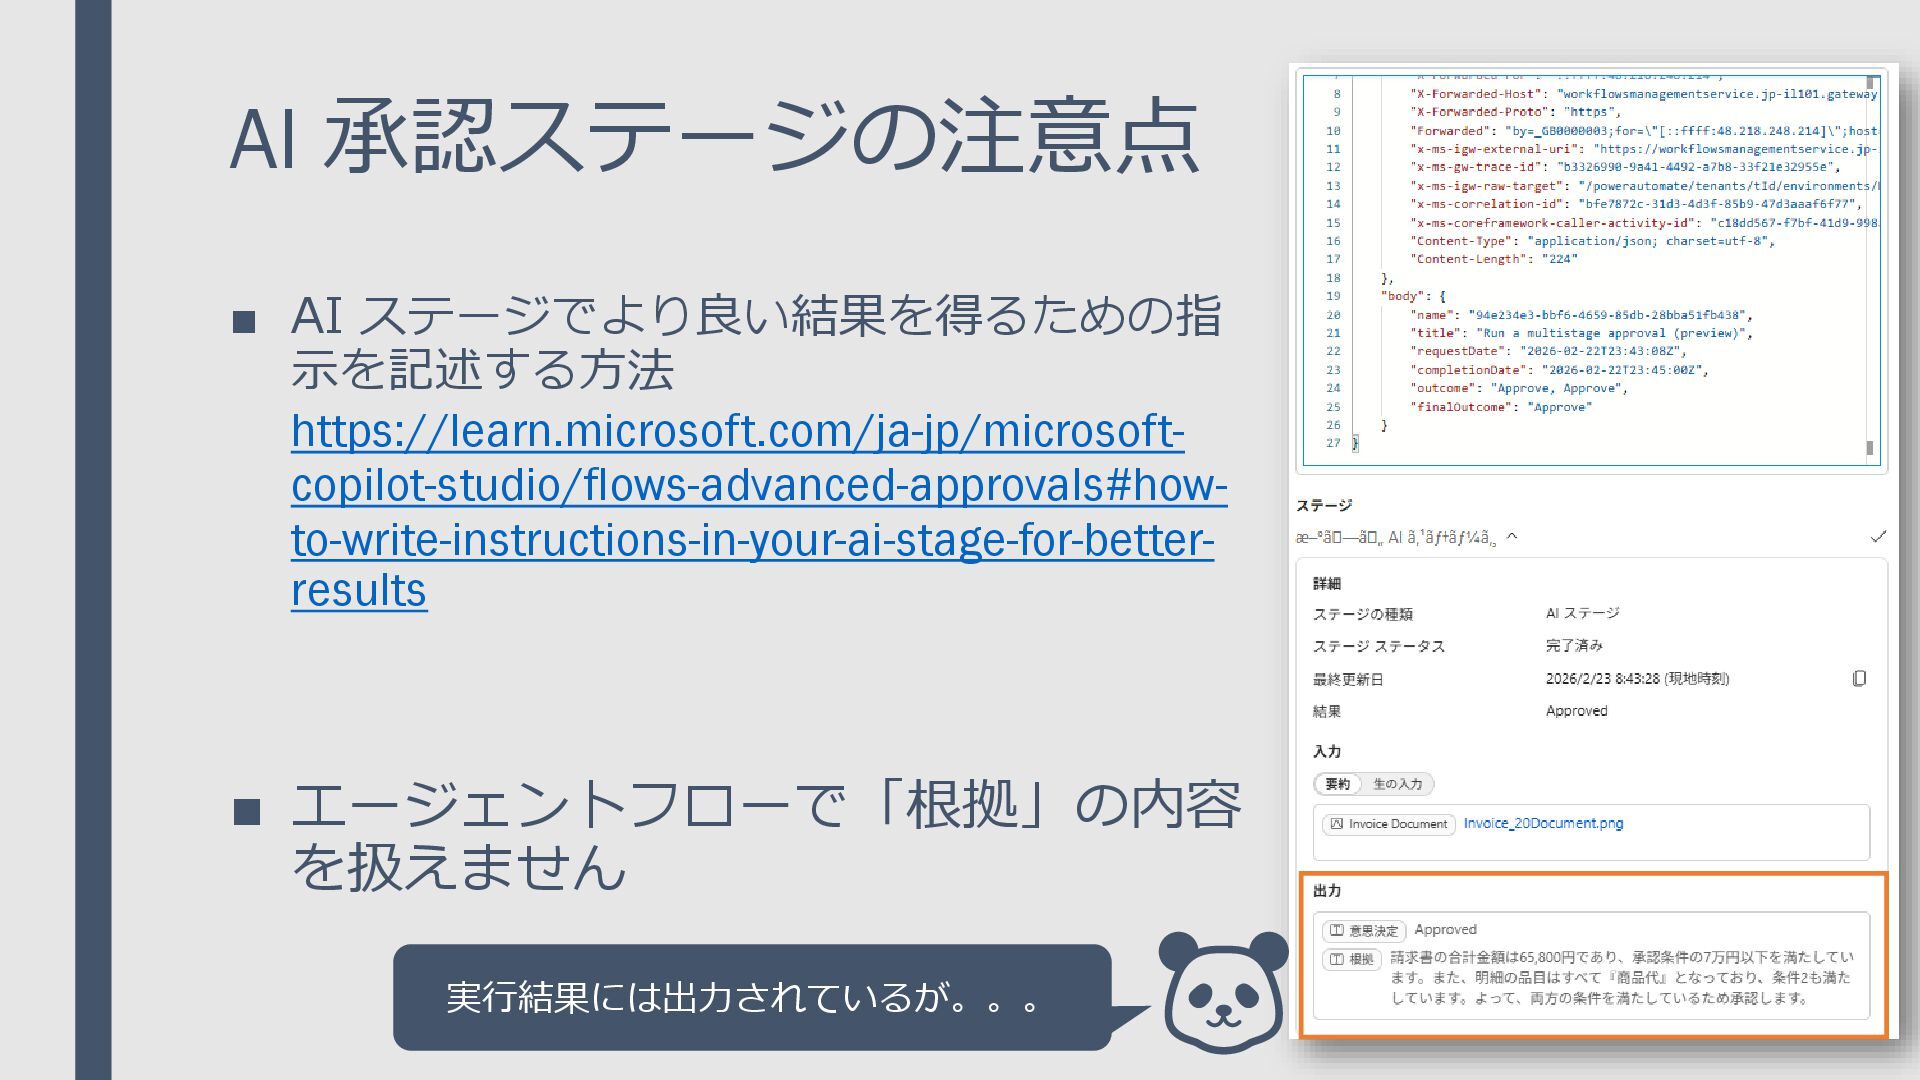Viewport: 1920px width, 1080px height.
Task: Click the code panel scrollbar bottom thumb
Action: coord(1870,448)
